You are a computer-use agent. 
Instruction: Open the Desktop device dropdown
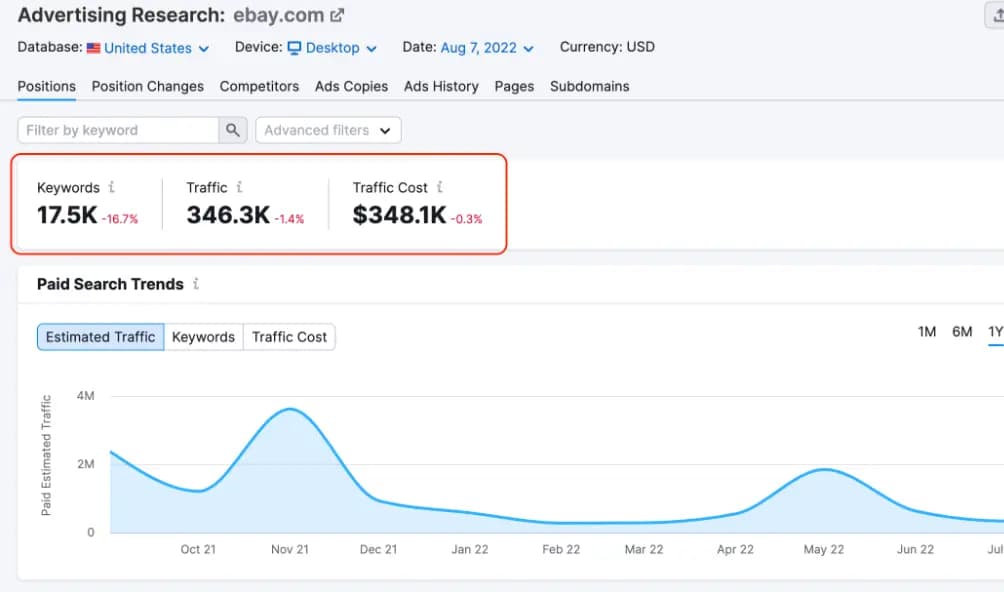(332, 48)
